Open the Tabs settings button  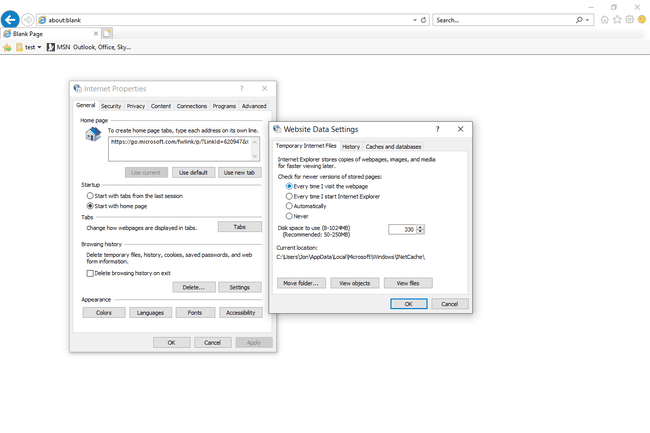tap(240, 227)
